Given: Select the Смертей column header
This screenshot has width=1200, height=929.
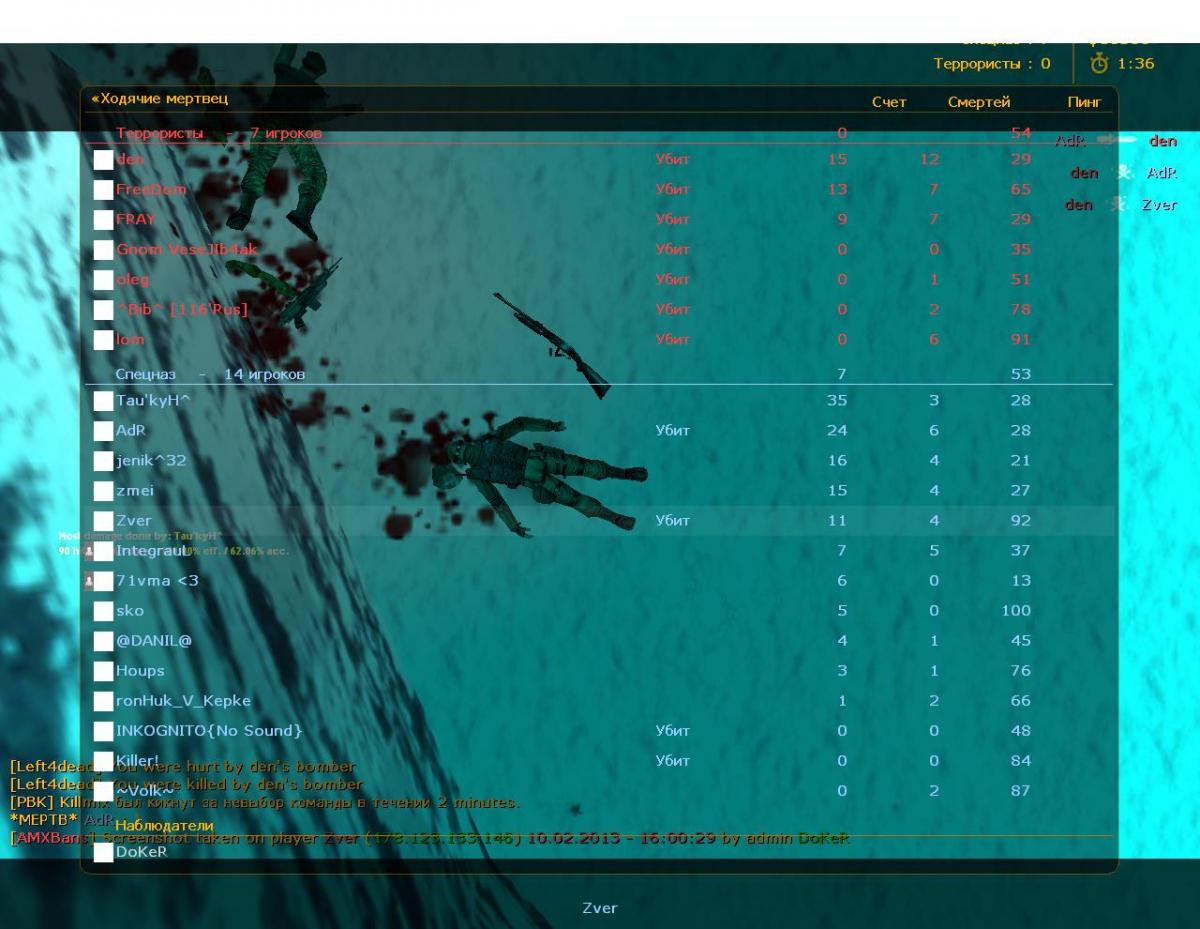Looking at the screenshot, I should [x=978, y=102].
